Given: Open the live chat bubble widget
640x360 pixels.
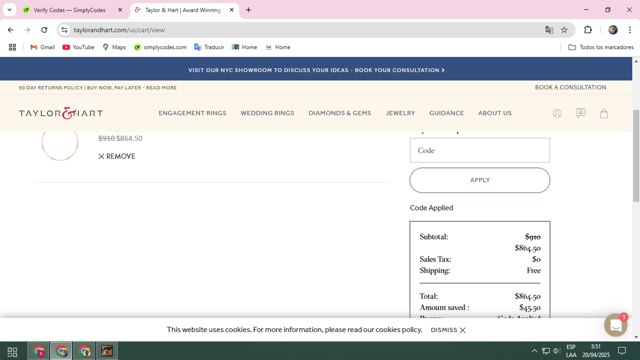Looking at the screenshot, I should pos(616,325).
